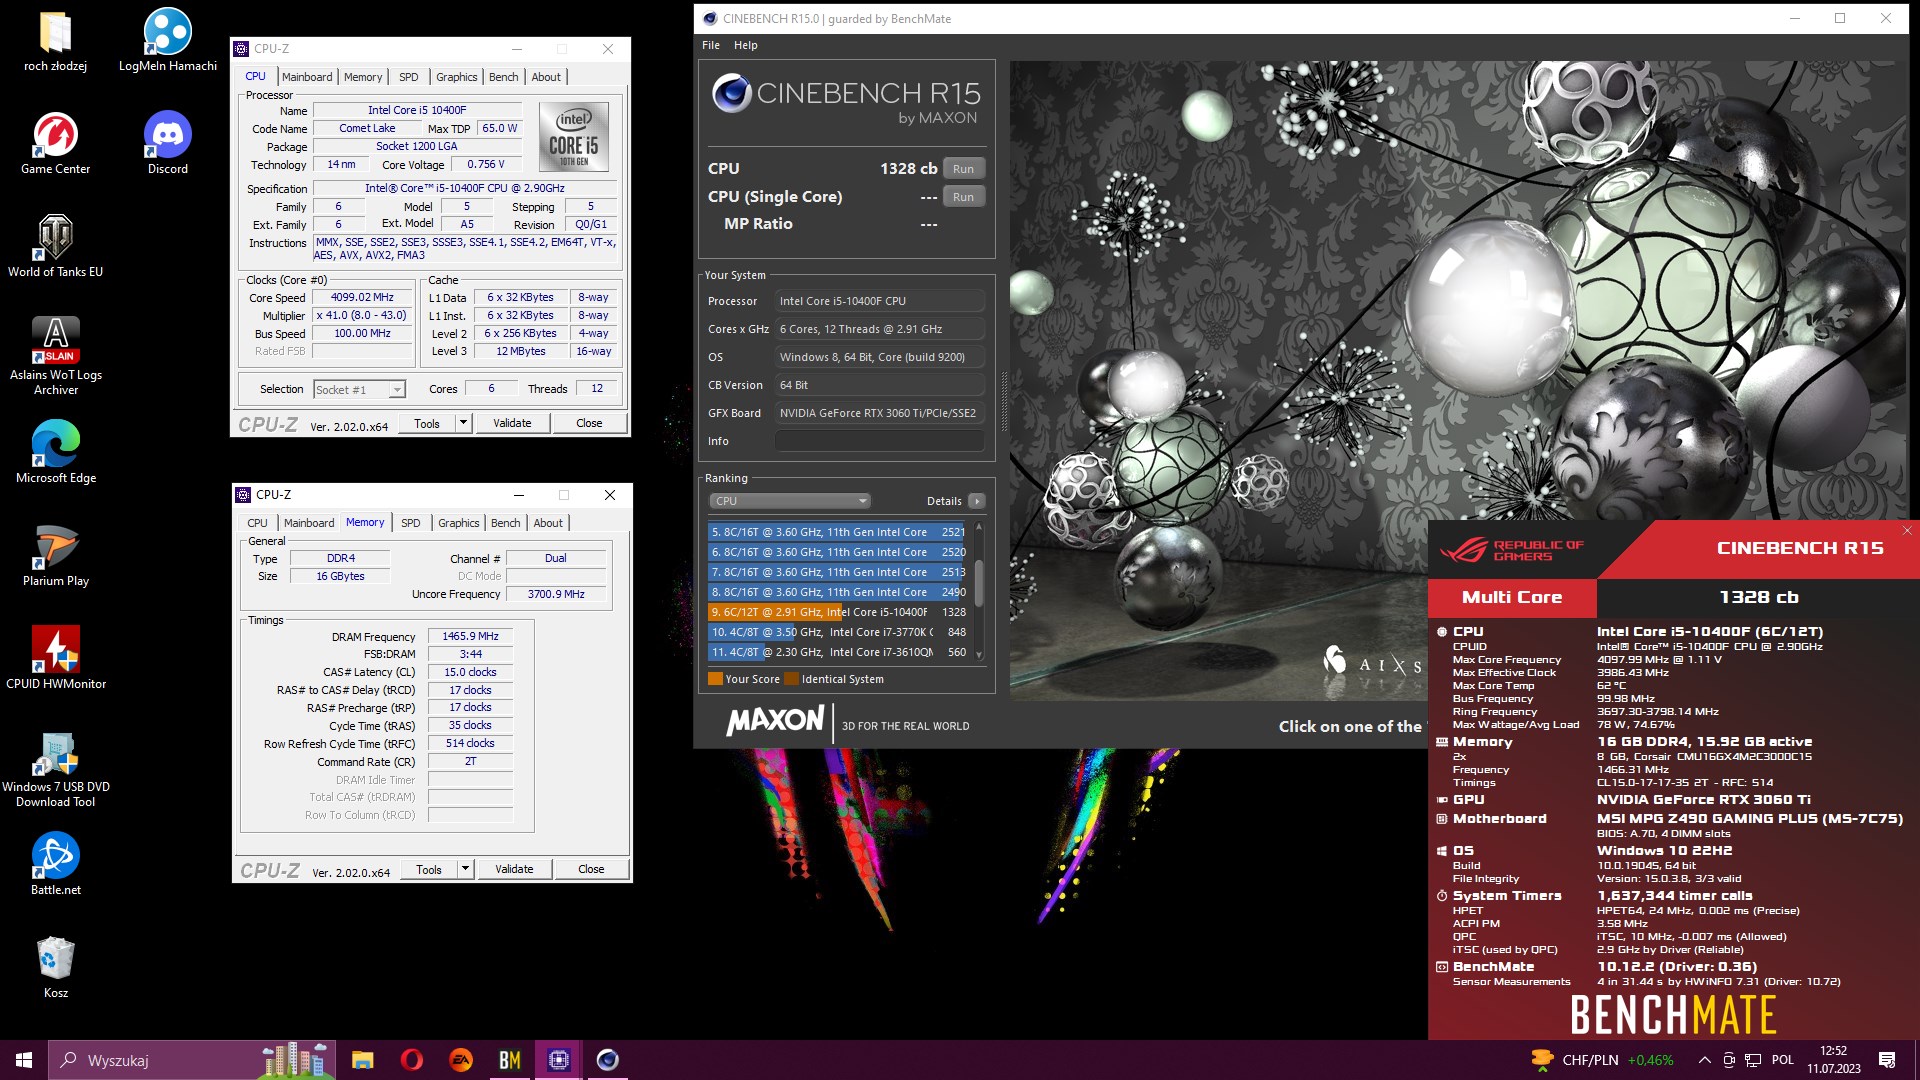
Task: Switch to SPD tab in top CPU-Z
Action: click(x=409, y=77)
